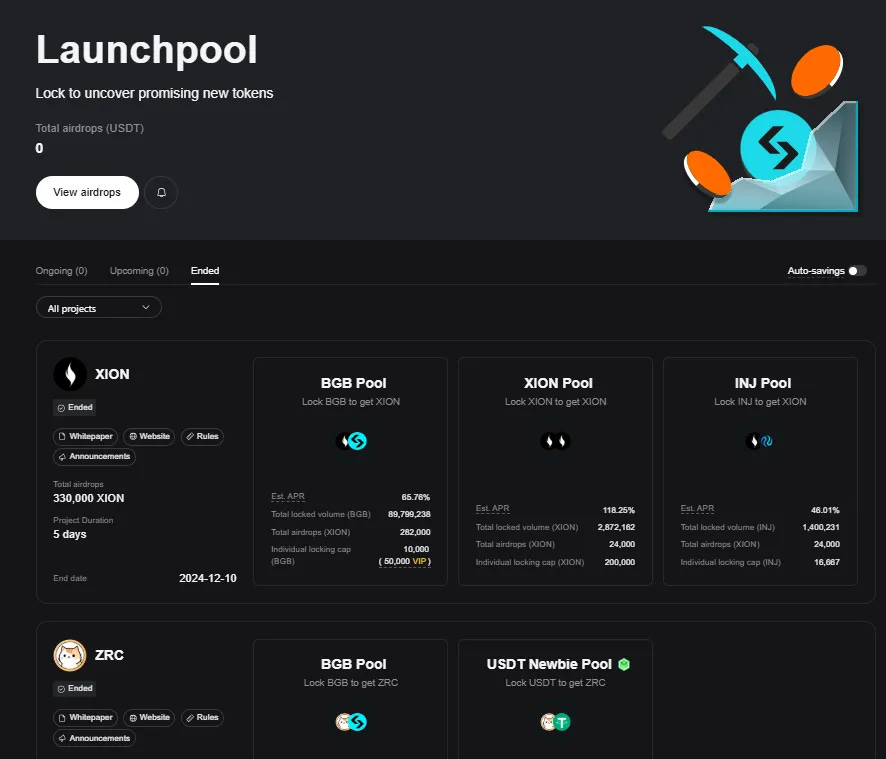Screen dimensions: 886x759
Task: Click the green badge beside USDT Newbie Pool
Action: (624, 664)
